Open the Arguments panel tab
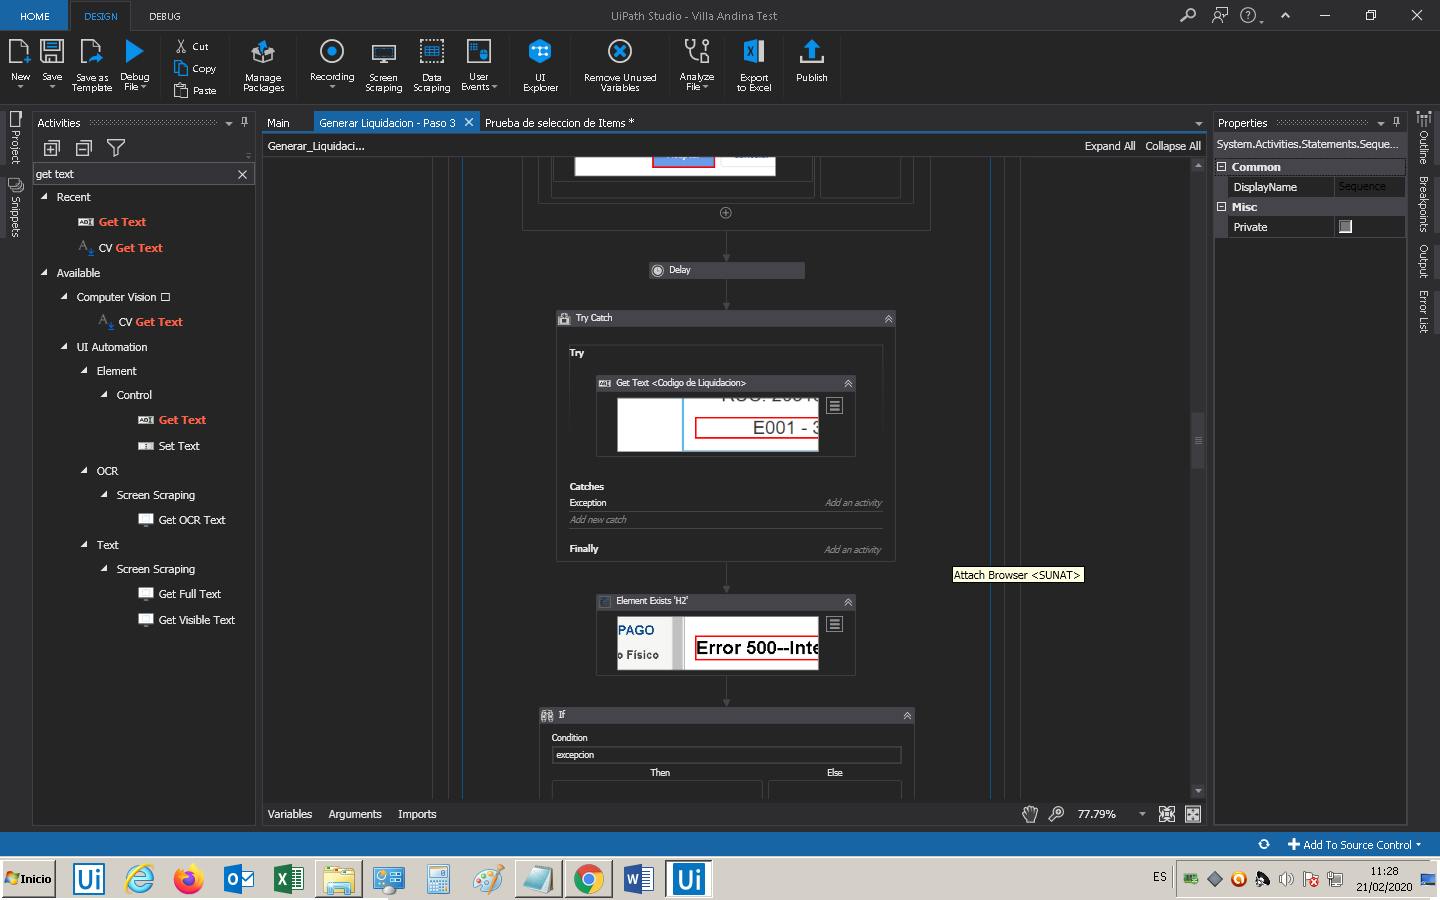 pyautogui.click(x=355, y=814)
